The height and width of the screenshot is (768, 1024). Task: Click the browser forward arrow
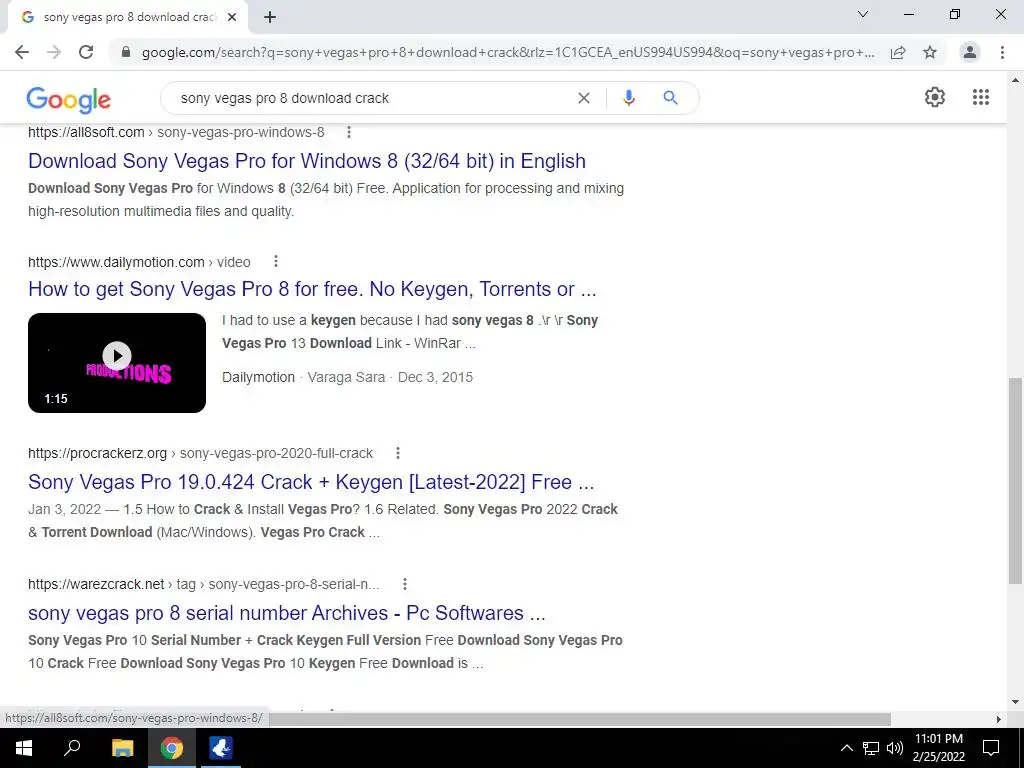point(54,52)
